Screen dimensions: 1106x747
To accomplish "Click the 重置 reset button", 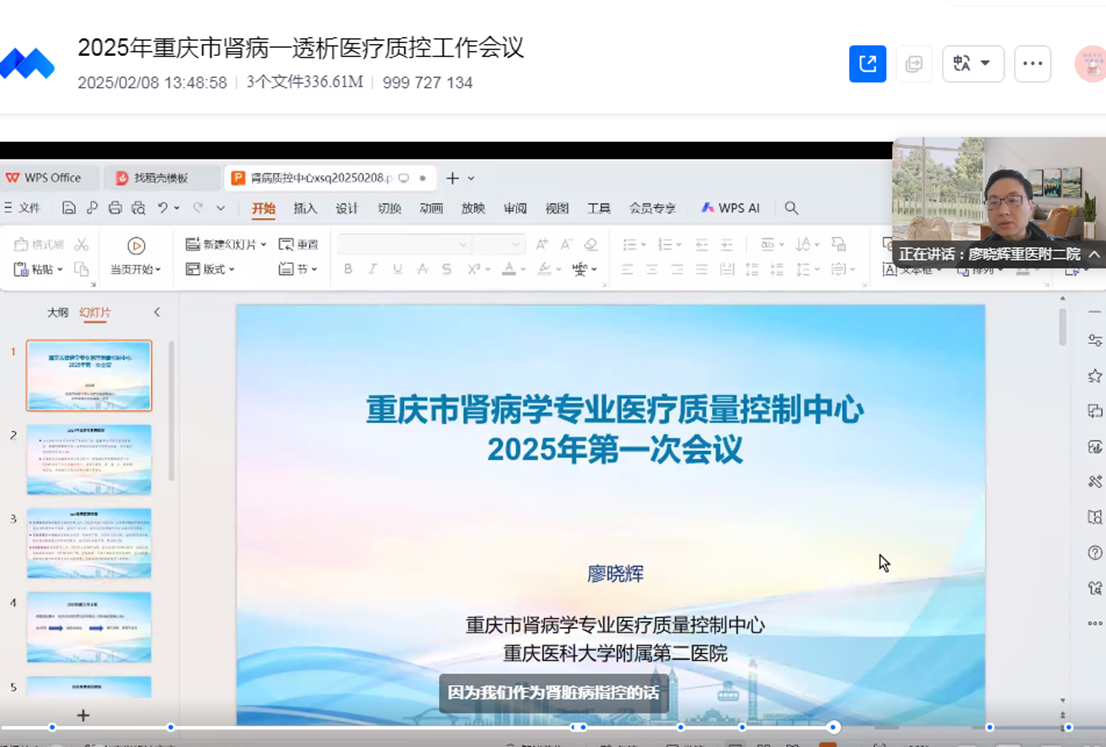I will point(299,245).
